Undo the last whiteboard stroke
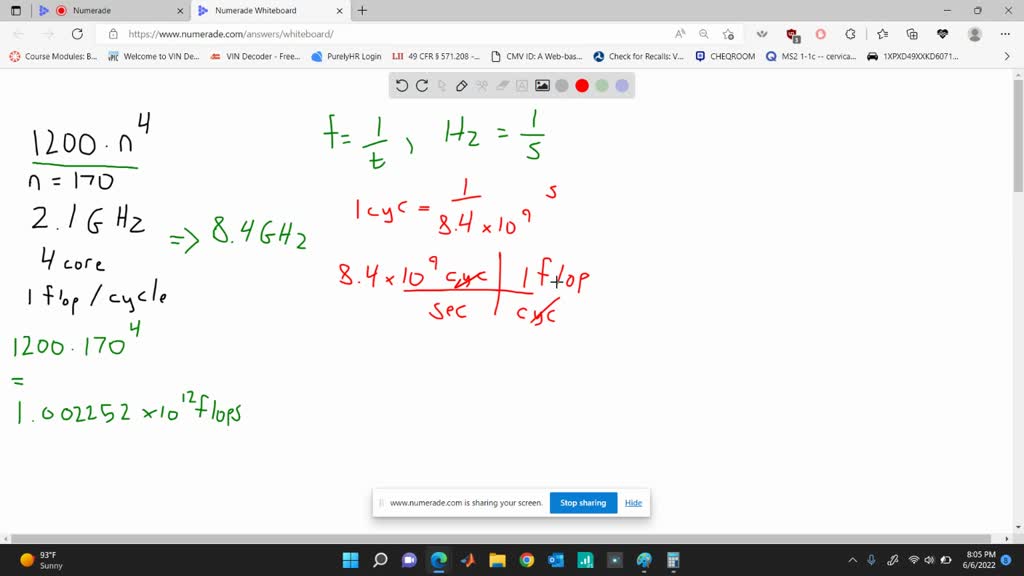Screen dimensions: 1024x576 click(x=401, y=86)
